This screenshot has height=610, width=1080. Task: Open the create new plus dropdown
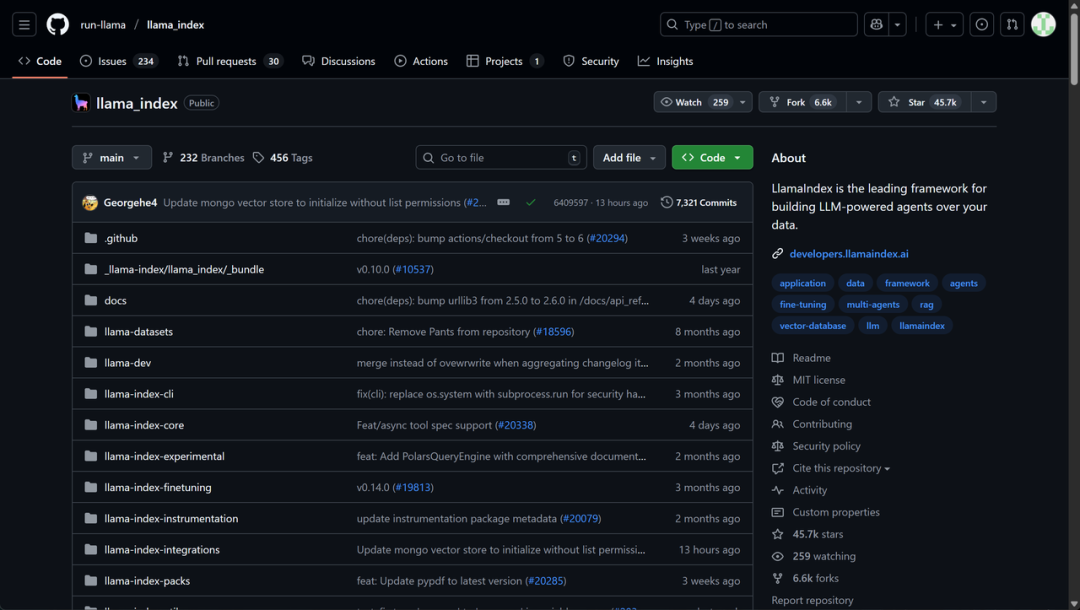pos(944,25)
